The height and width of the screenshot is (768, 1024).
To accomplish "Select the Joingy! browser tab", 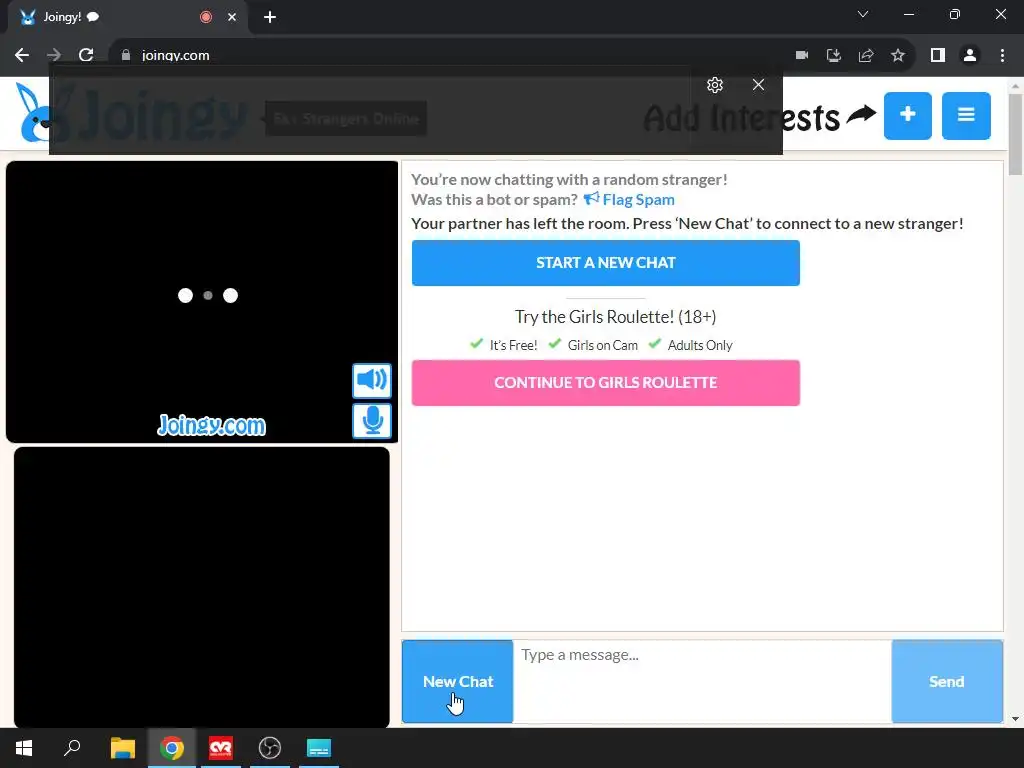I will [127, 18].
